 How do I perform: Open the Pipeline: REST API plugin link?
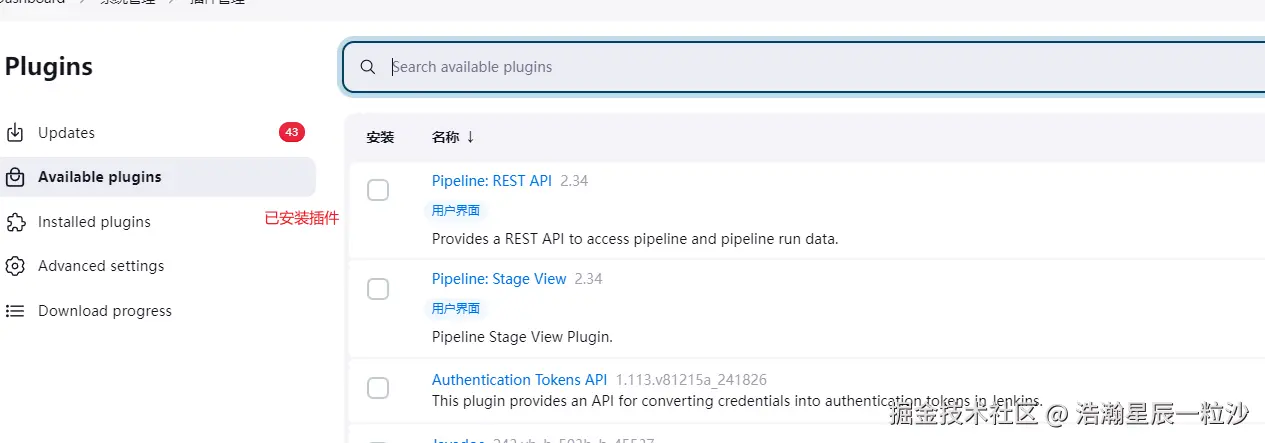491,181
